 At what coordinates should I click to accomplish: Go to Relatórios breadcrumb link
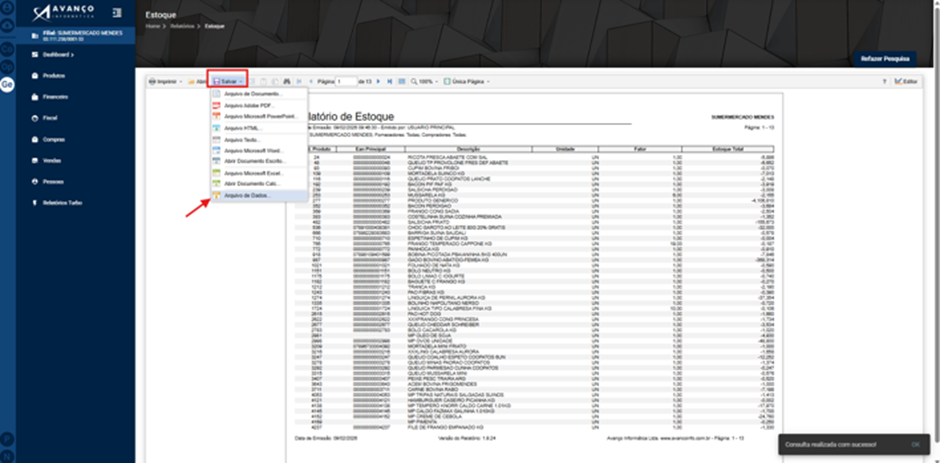(180, 26)
